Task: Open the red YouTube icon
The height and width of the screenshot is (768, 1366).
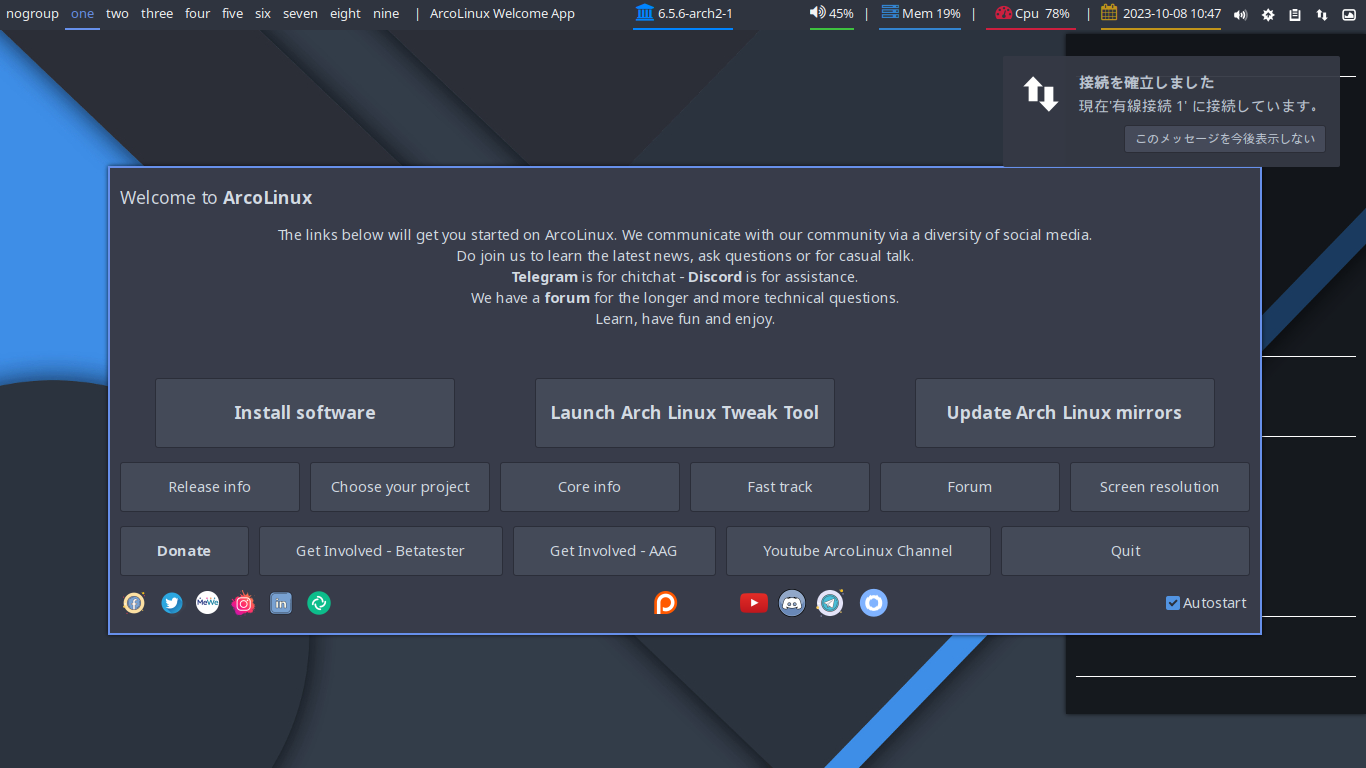Action: [754, 603]
